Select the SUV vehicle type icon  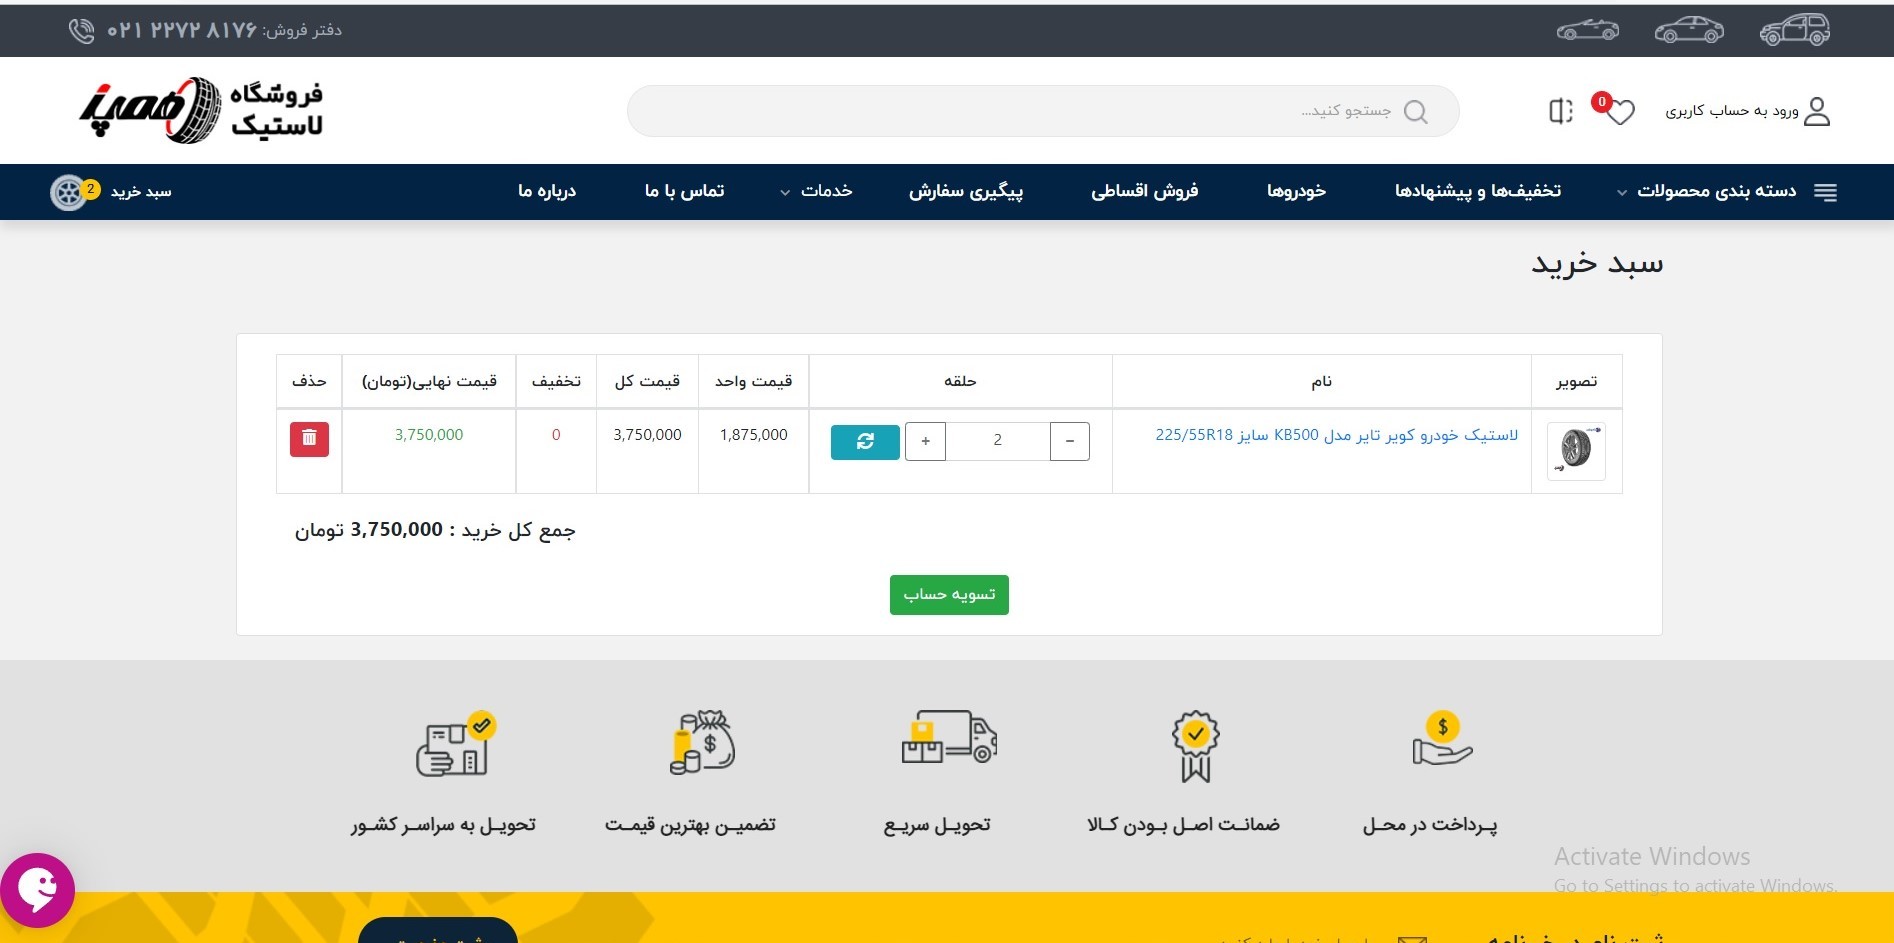tap(1794, 30)
